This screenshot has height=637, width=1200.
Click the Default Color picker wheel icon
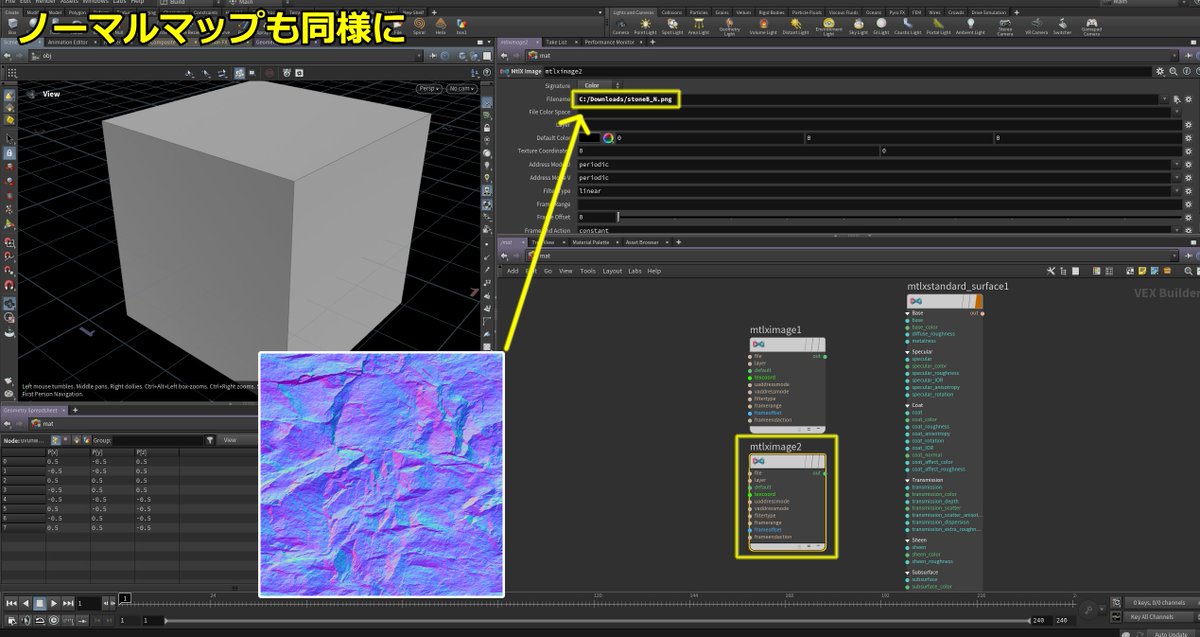(x=607, y=138)
